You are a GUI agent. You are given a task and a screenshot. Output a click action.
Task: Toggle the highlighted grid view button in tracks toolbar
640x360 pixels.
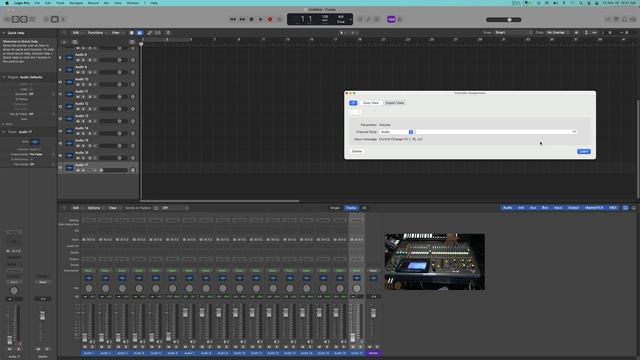click(x=140, y=33)
